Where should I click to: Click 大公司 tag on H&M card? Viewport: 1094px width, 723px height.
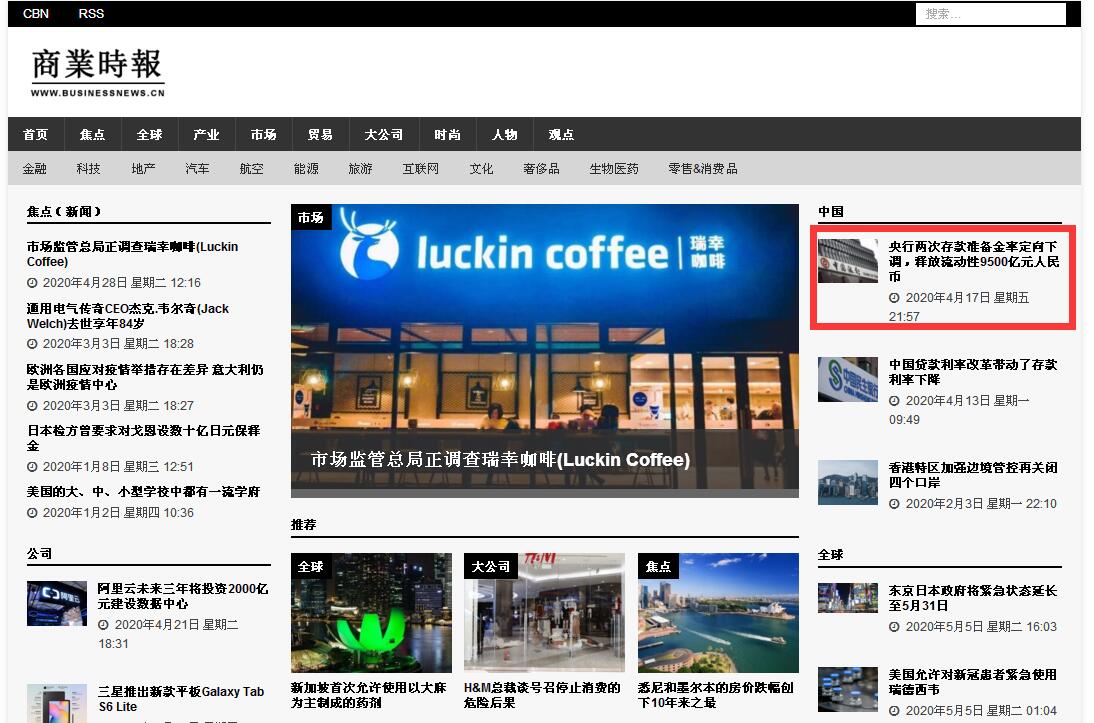(x=490, y=566)
